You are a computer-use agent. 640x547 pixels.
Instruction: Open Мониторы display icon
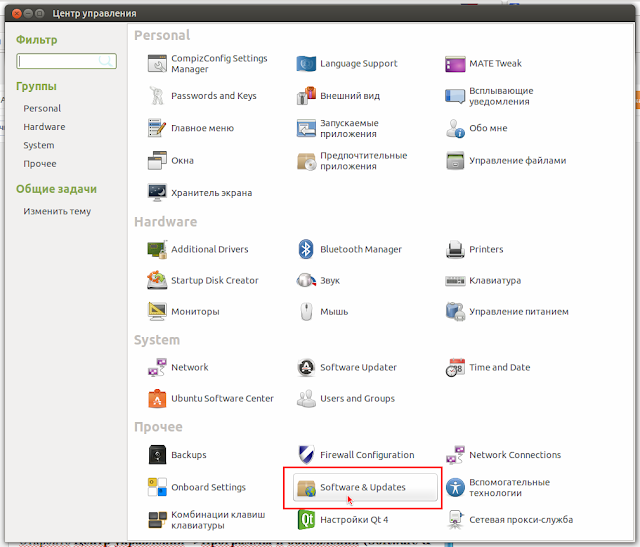157,311
